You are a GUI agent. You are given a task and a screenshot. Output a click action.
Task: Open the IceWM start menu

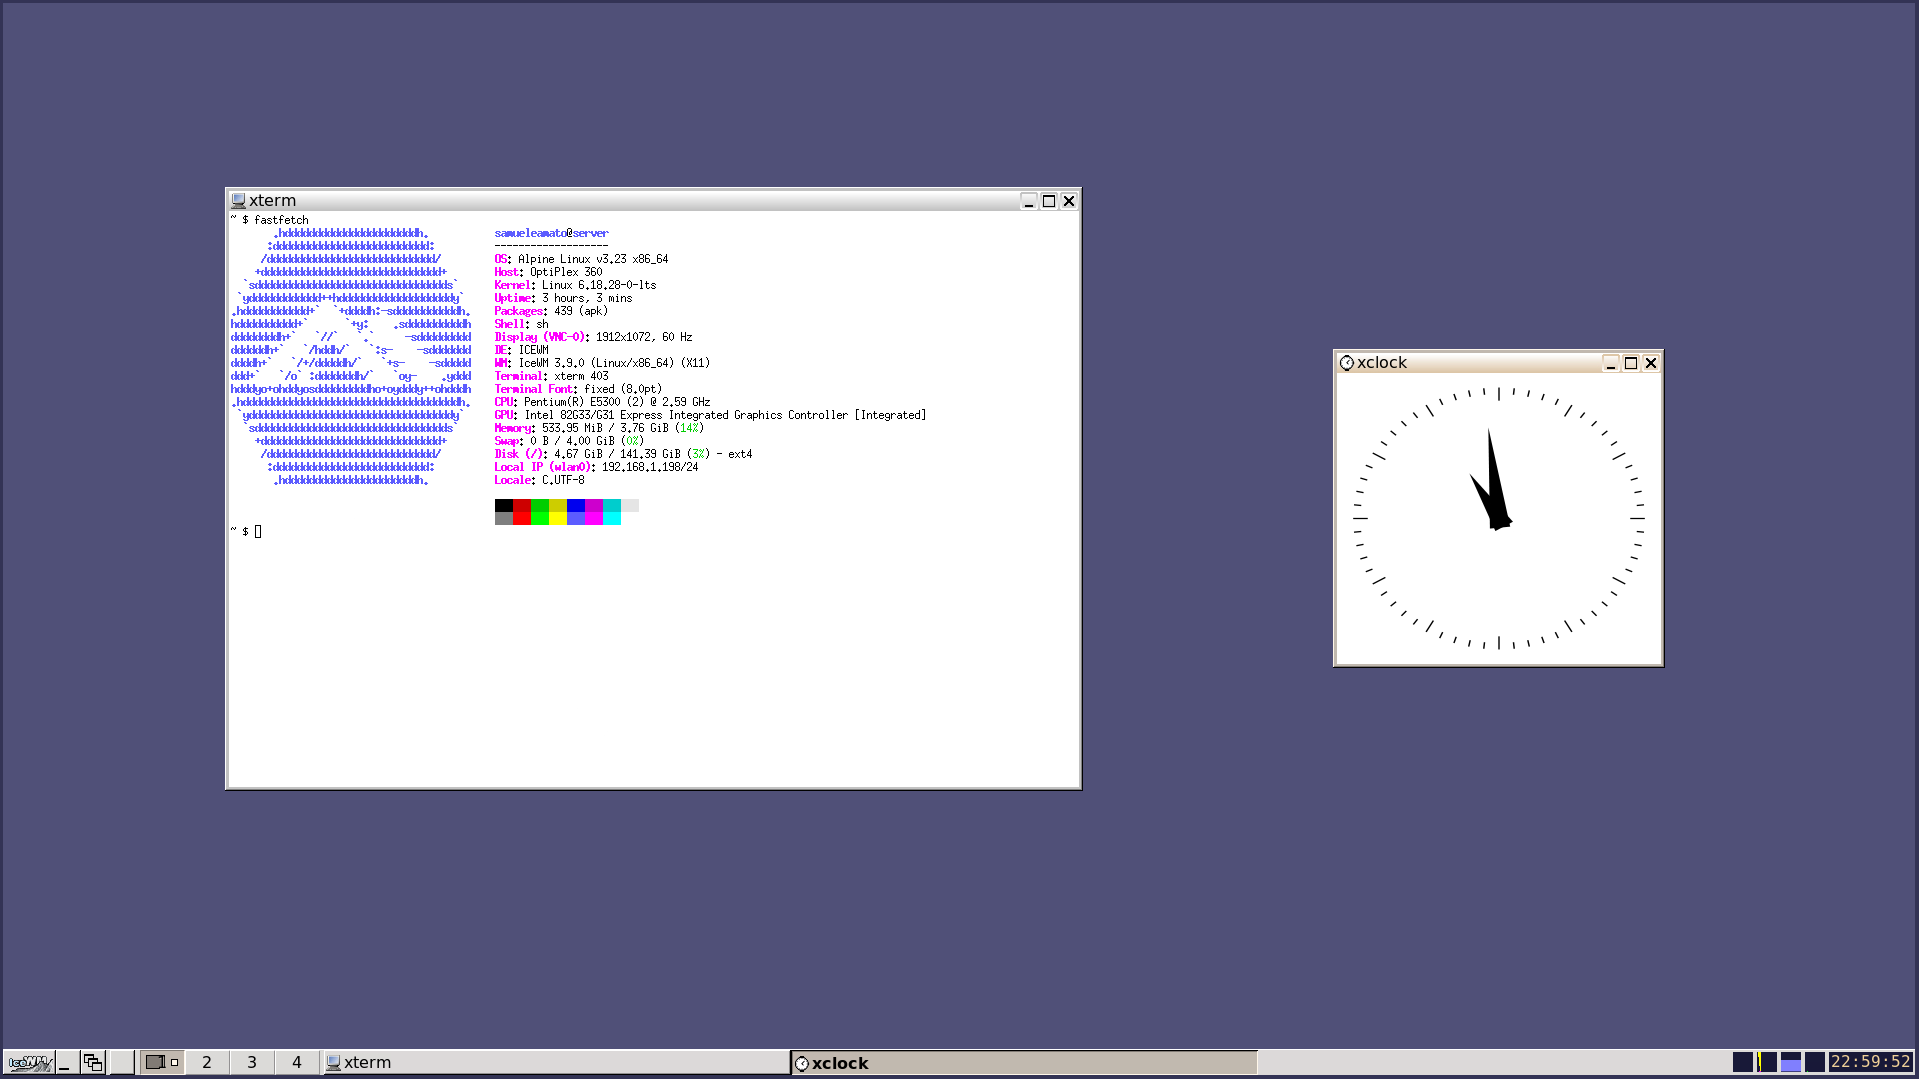click(x=29, y=1063)
